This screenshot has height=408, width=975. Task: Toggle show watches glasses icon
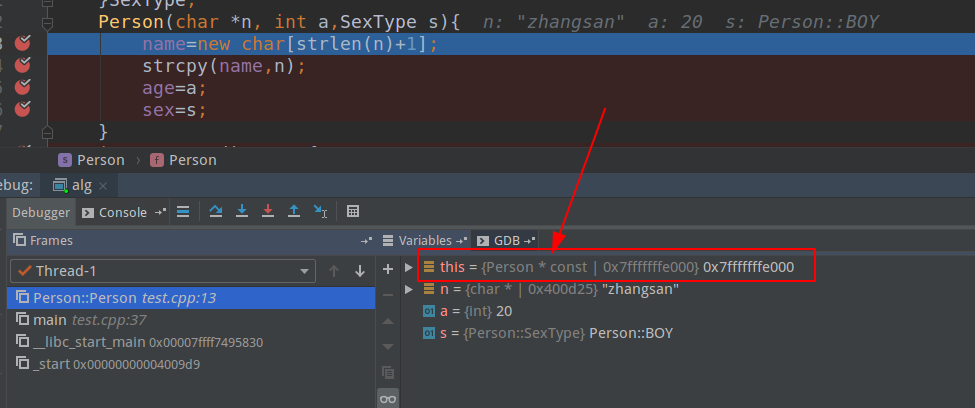388,399
